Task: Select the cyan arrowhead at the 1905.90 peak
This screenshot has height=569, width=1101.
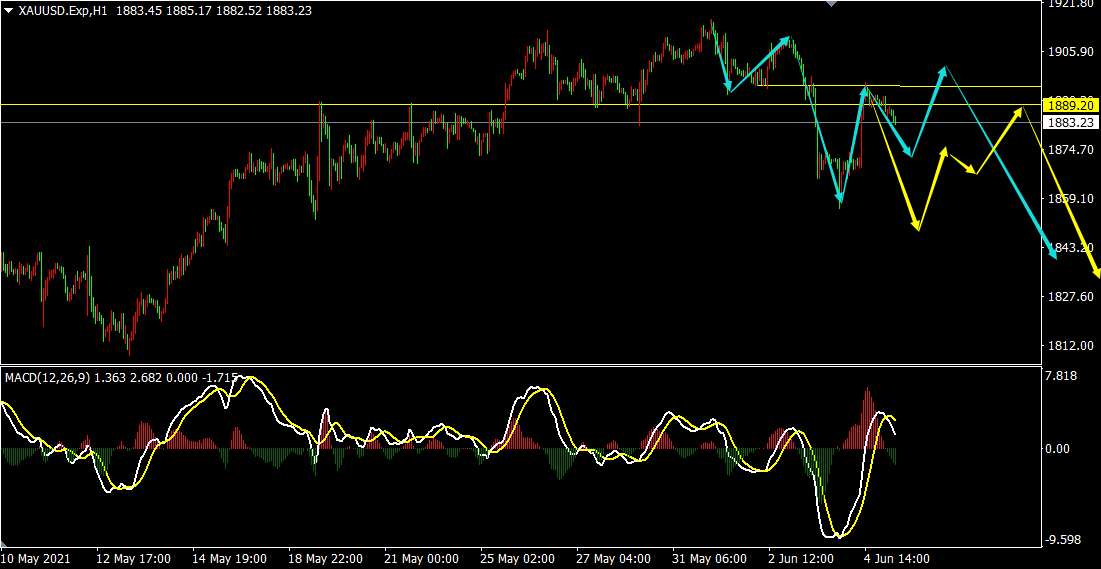Action: point(788,40)
